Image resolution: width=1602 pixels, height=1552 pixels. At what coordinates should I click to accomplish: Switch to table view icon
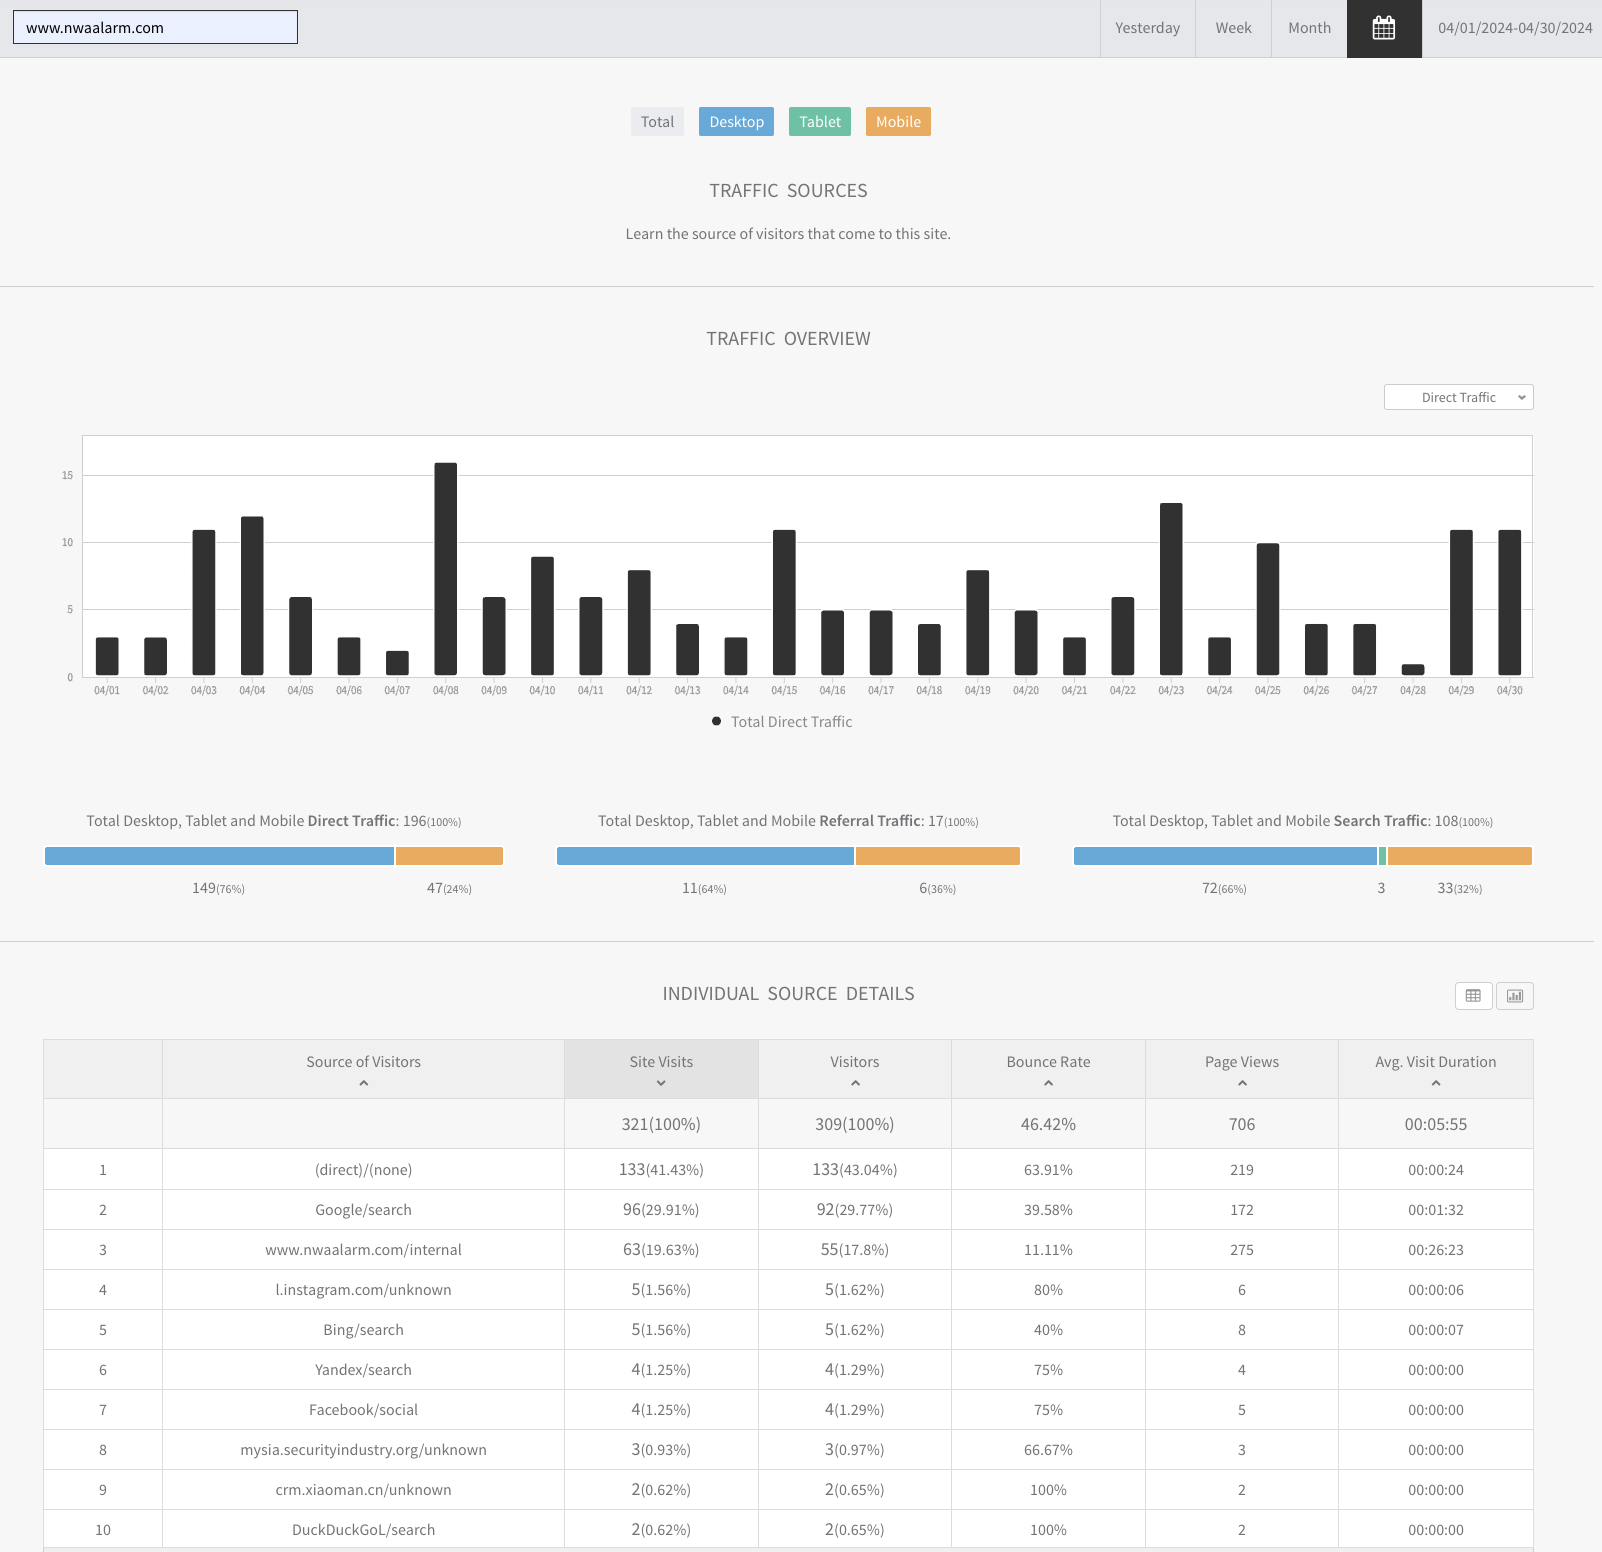pos(1473,996)
